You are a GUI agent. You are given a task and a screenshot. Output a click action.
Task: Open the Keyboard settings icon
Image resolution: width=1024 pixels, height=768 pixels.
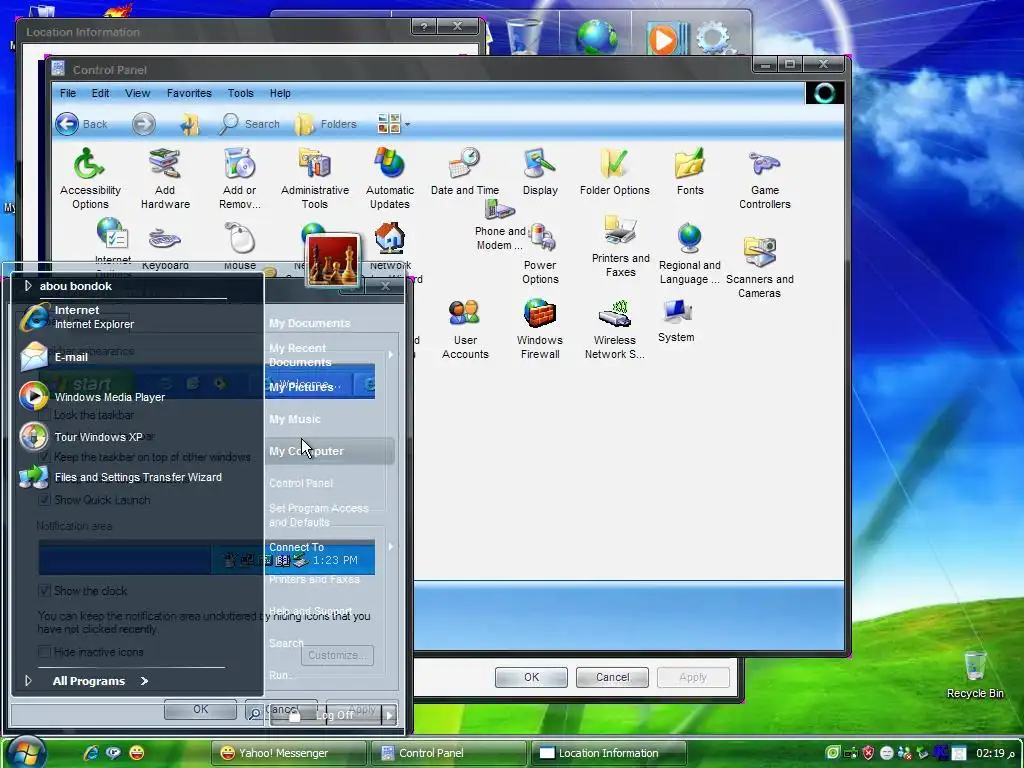[165, 246]
